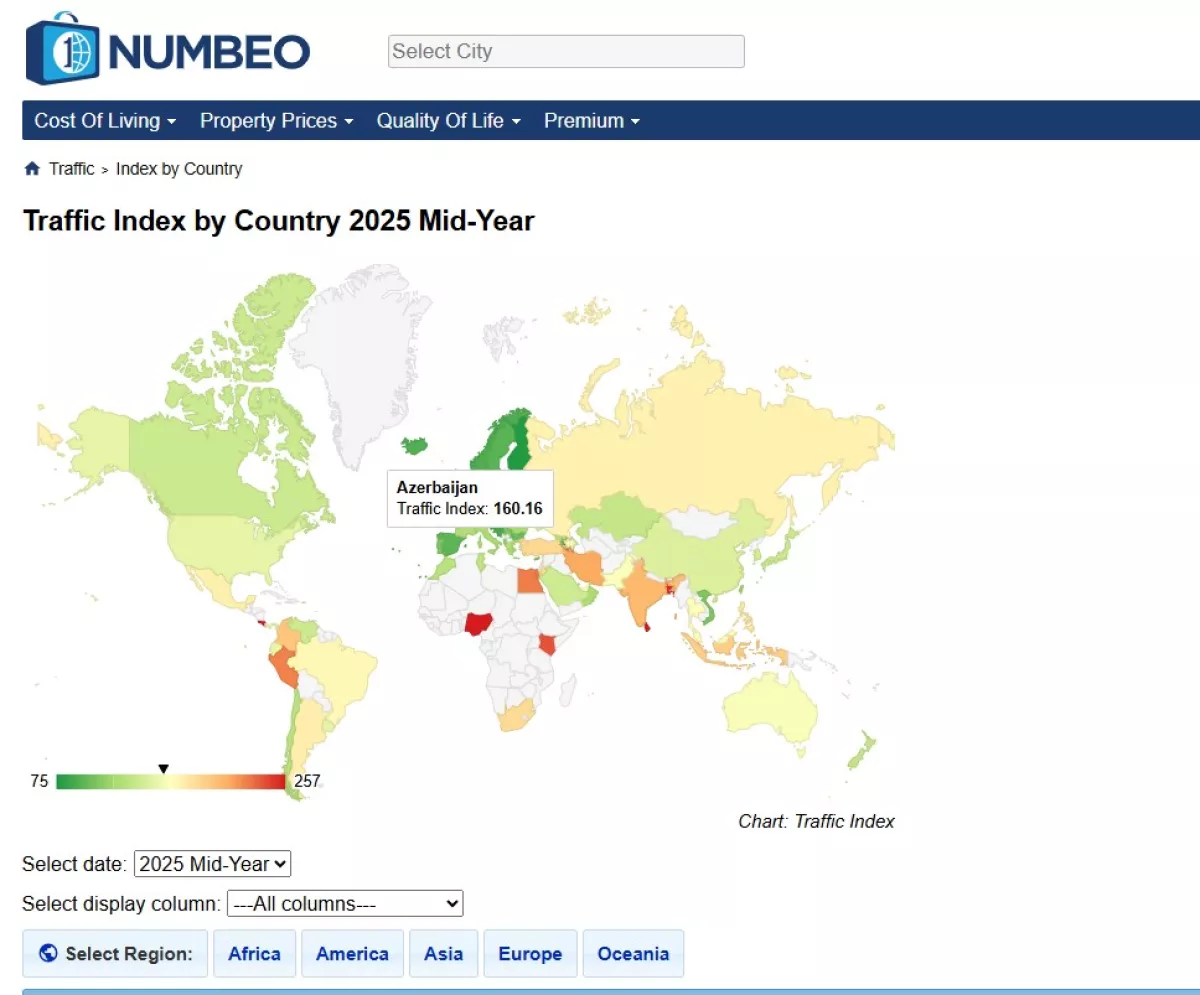Screen dimensions: 1200x995
Task: Click the traffic index color gradient legend
Action: pos(170,782)
